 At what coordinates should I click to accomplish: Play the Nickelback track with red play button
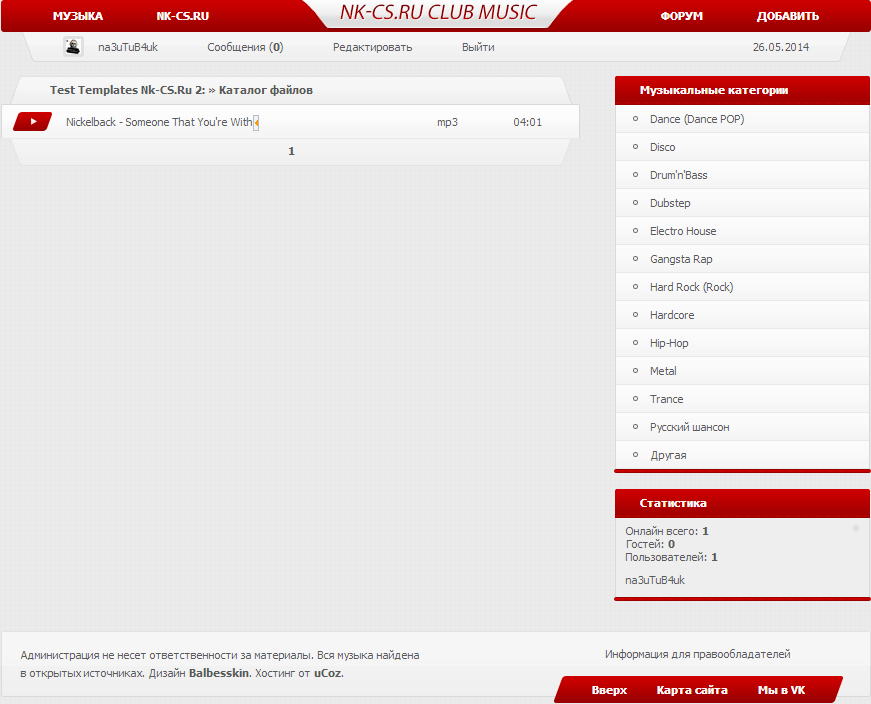pyautogui.click(x=33, y=121)
